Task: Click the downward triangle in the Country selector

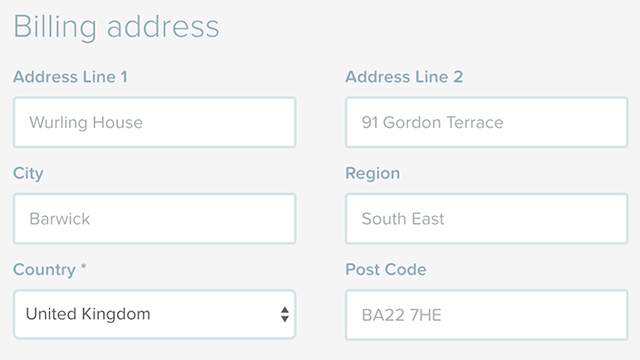Action: tap(285, 319)
